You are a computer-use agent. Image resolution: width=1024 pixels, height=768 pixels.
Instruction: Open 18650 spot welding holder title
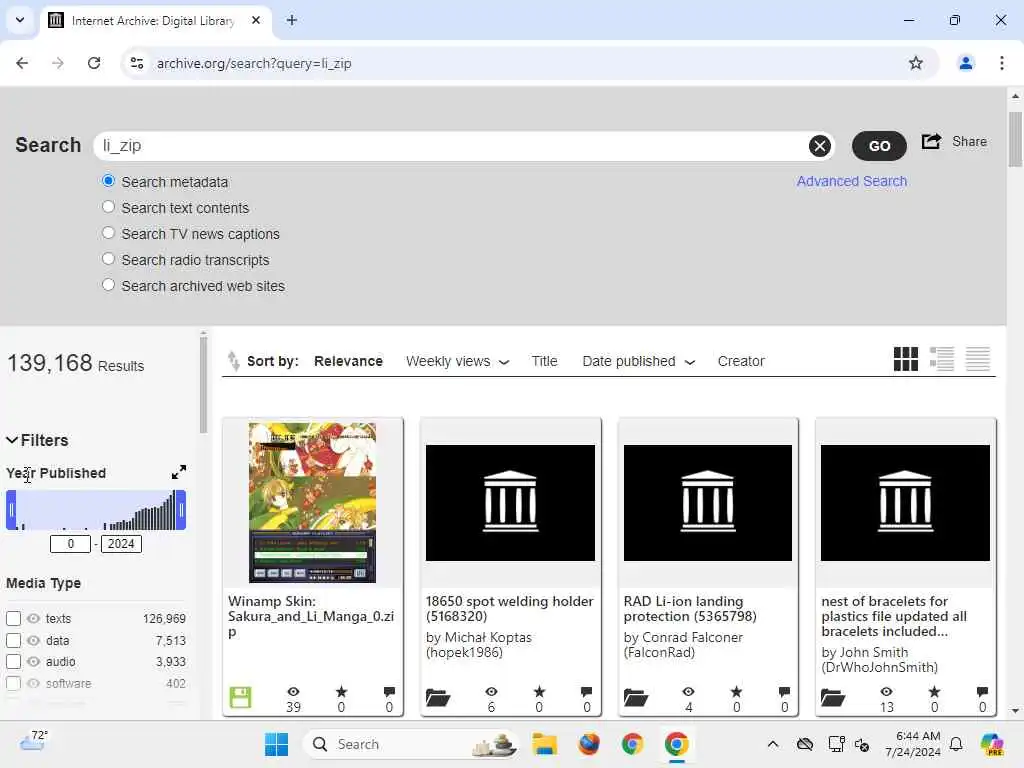coord(509,609)
